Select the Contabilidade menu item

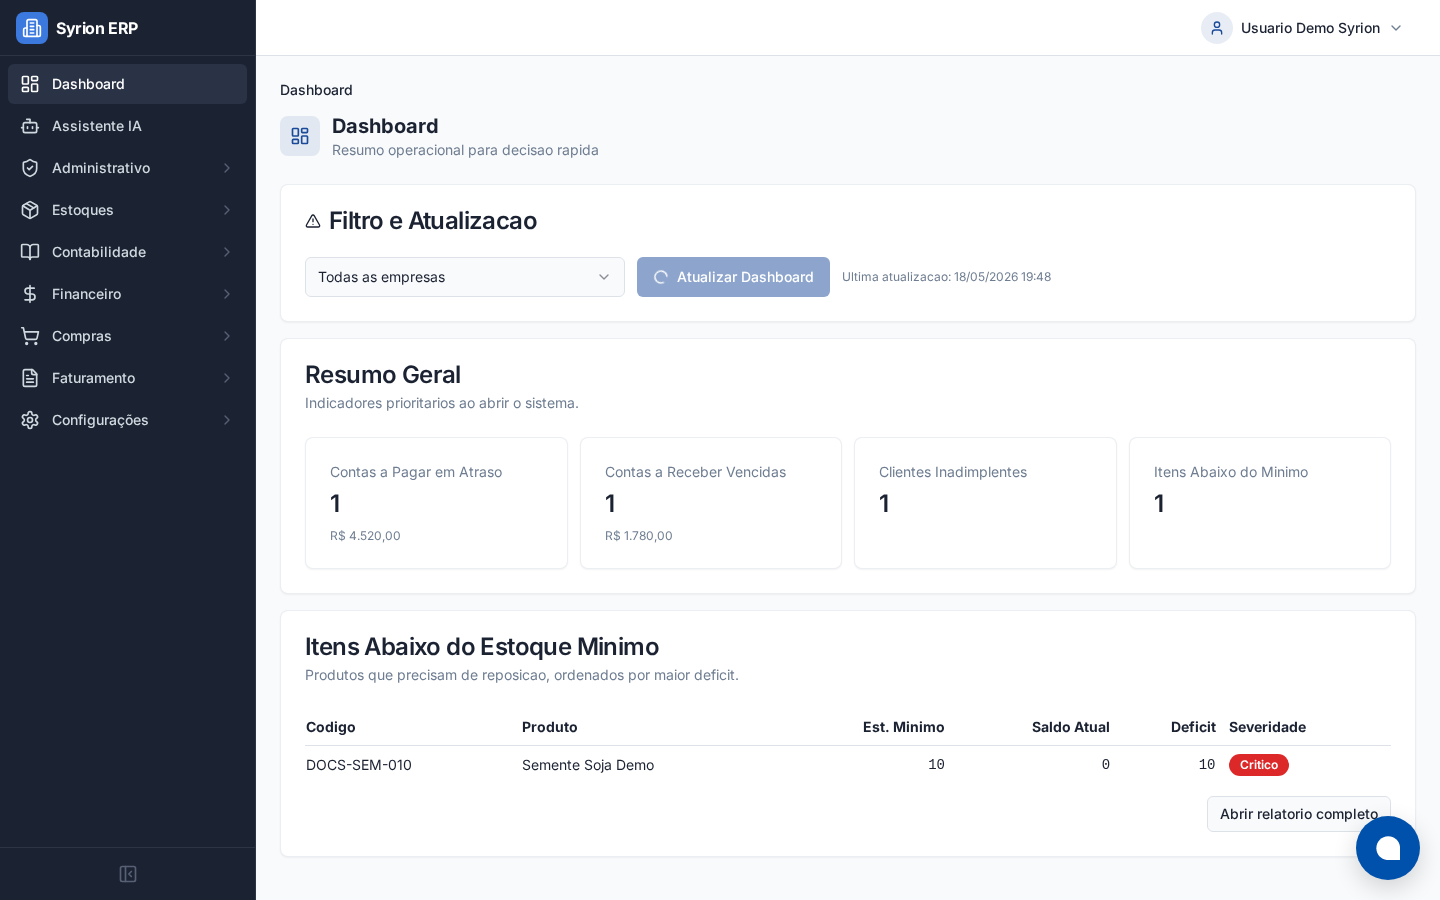[x=127, y=252]
